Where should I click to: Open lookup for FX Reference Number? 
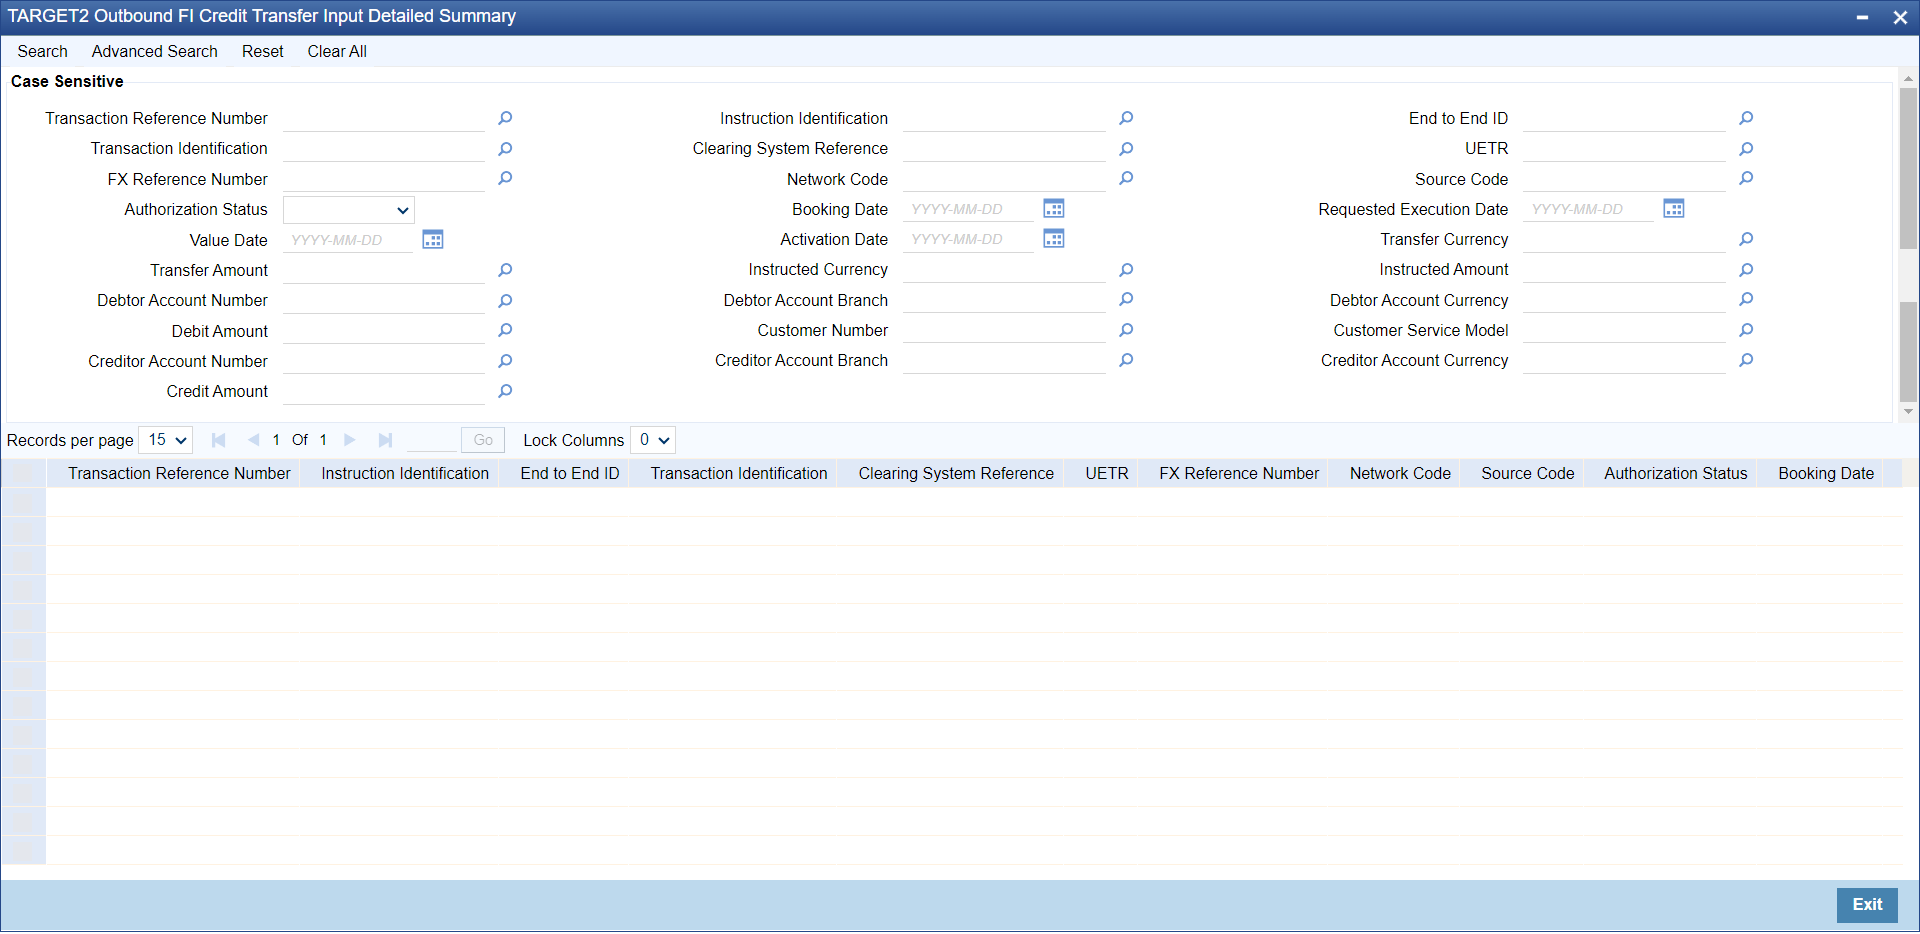point(505,179)
